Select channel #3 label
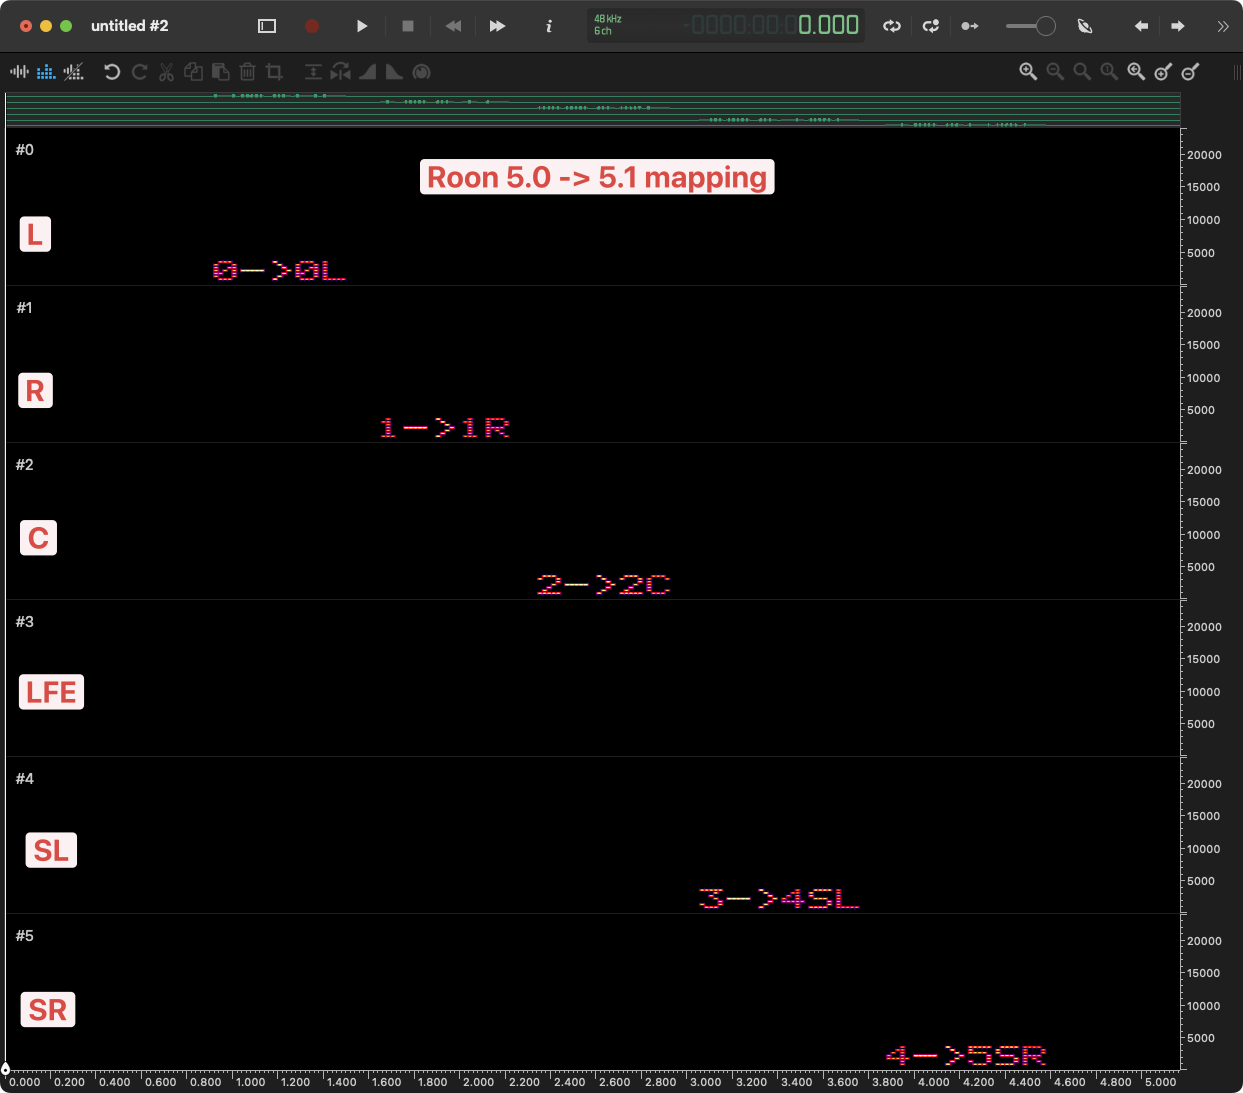Viewport: 1243px width, 1093px height. point(25,622)
